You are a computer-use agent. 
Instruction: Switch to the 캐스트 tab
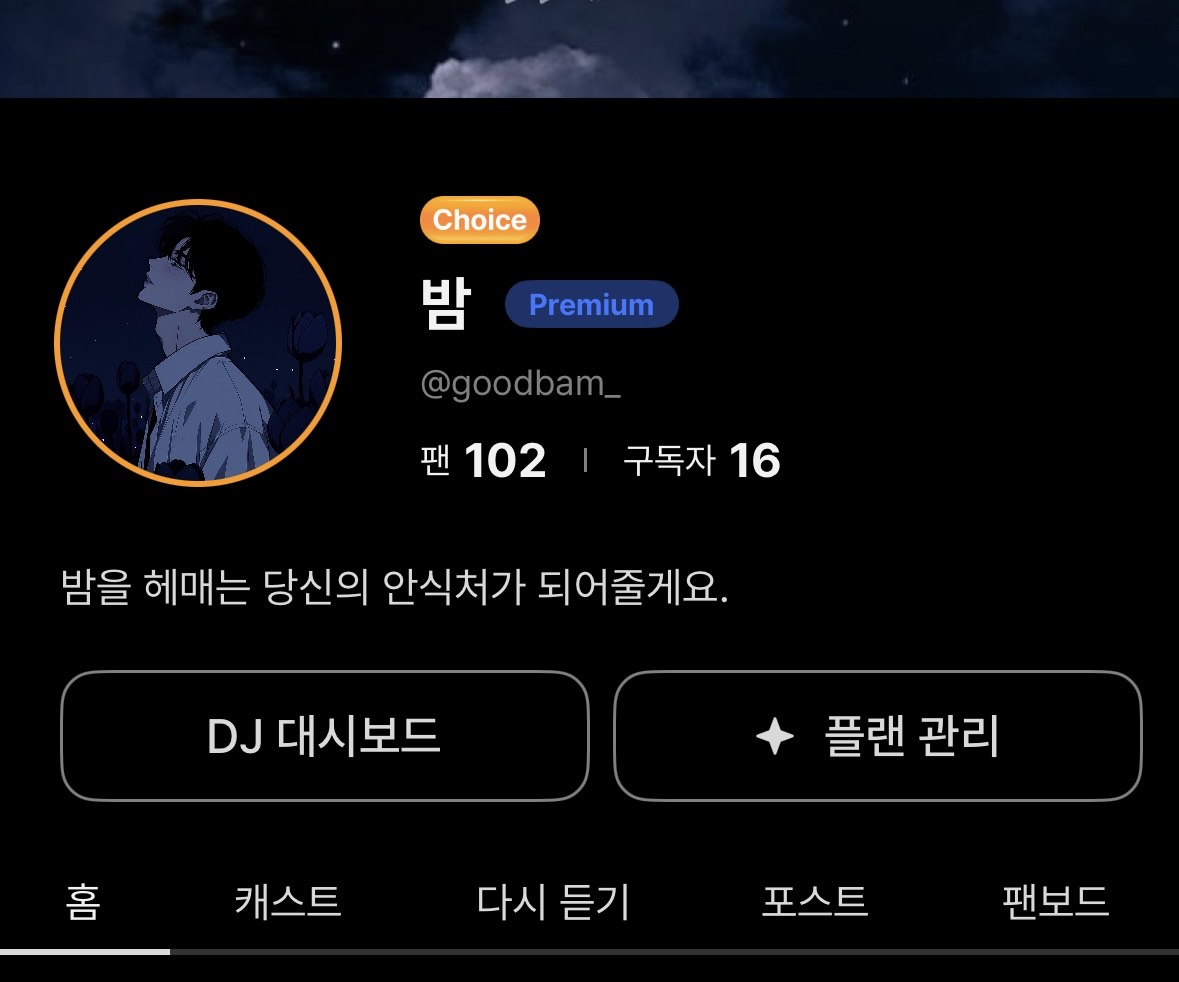(x=288, y=902)
